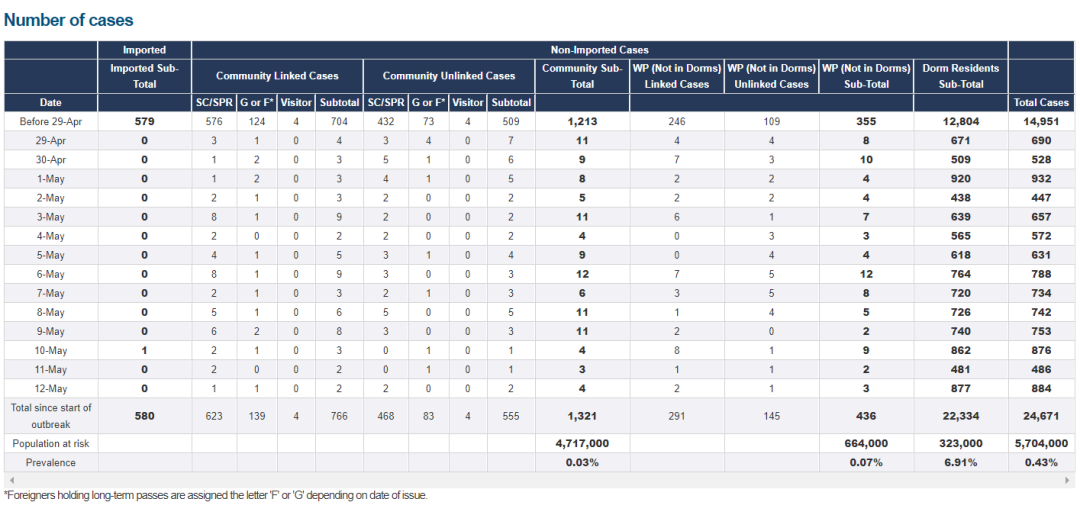Select the 'Before 29-Apr' row label
1080x515 pixels.
point(50,121)
